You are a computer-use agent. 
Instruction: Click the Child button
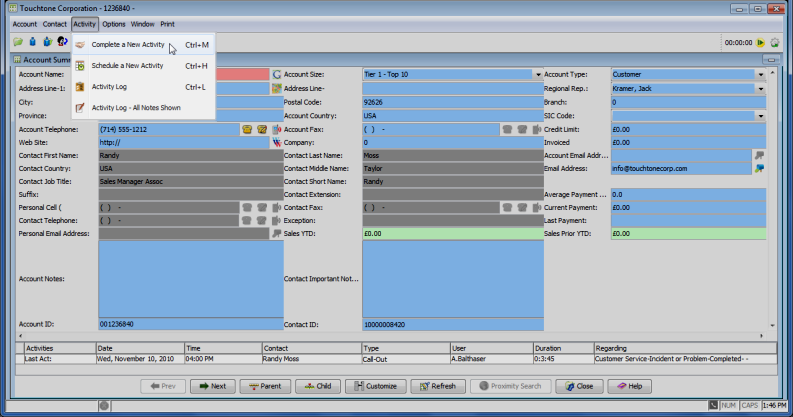coord(318,386)
